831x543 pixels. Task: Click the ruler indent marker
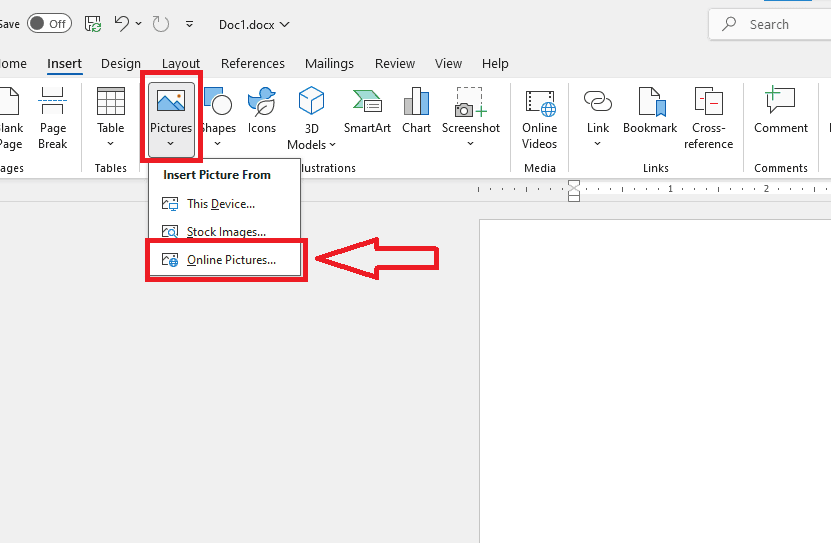click(573, 191)
